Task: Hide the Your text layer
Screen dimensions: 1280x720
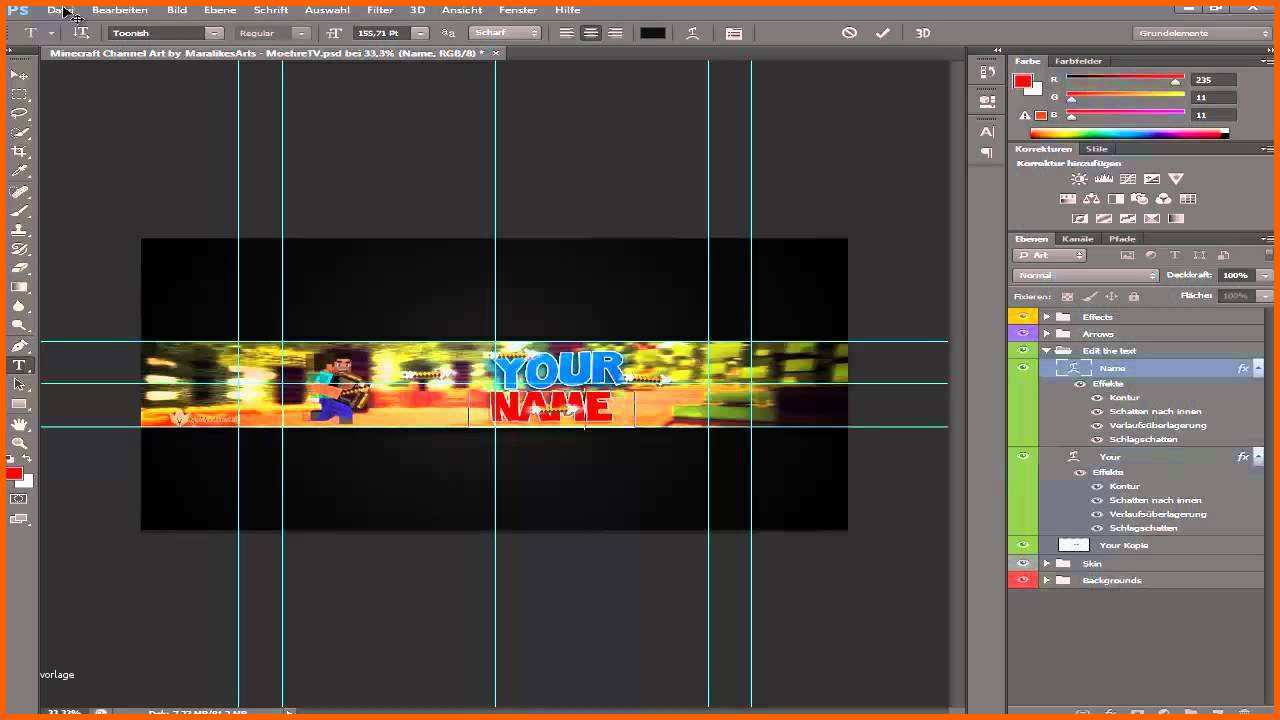Action: coord(1022,456)
